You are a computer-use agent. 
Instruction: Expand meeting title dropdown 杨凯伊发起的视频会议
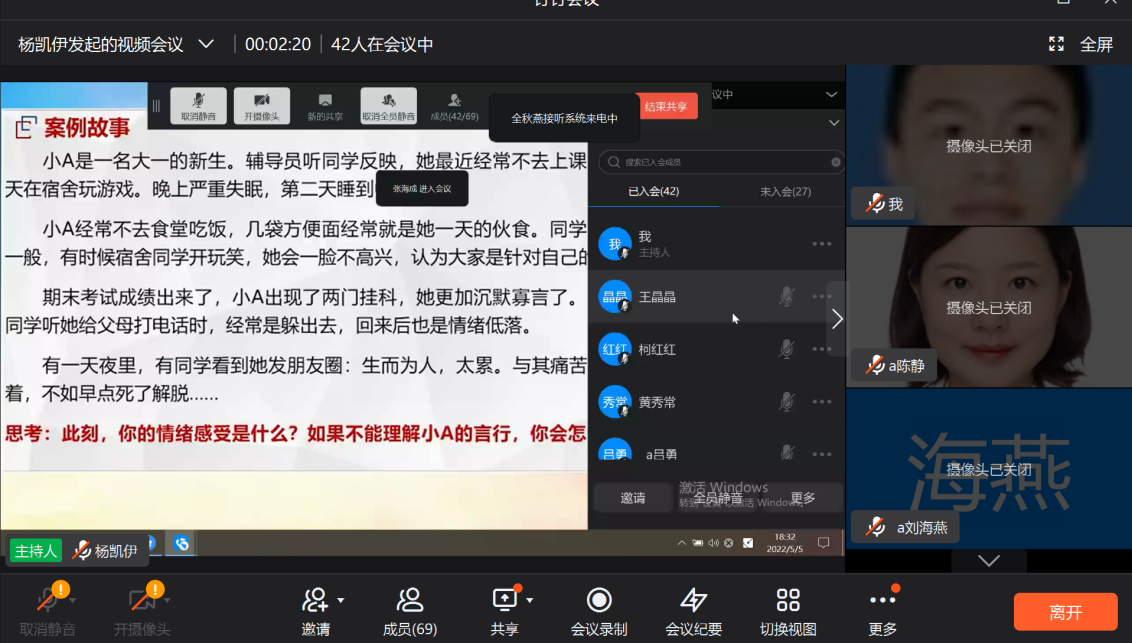(206, 44)
